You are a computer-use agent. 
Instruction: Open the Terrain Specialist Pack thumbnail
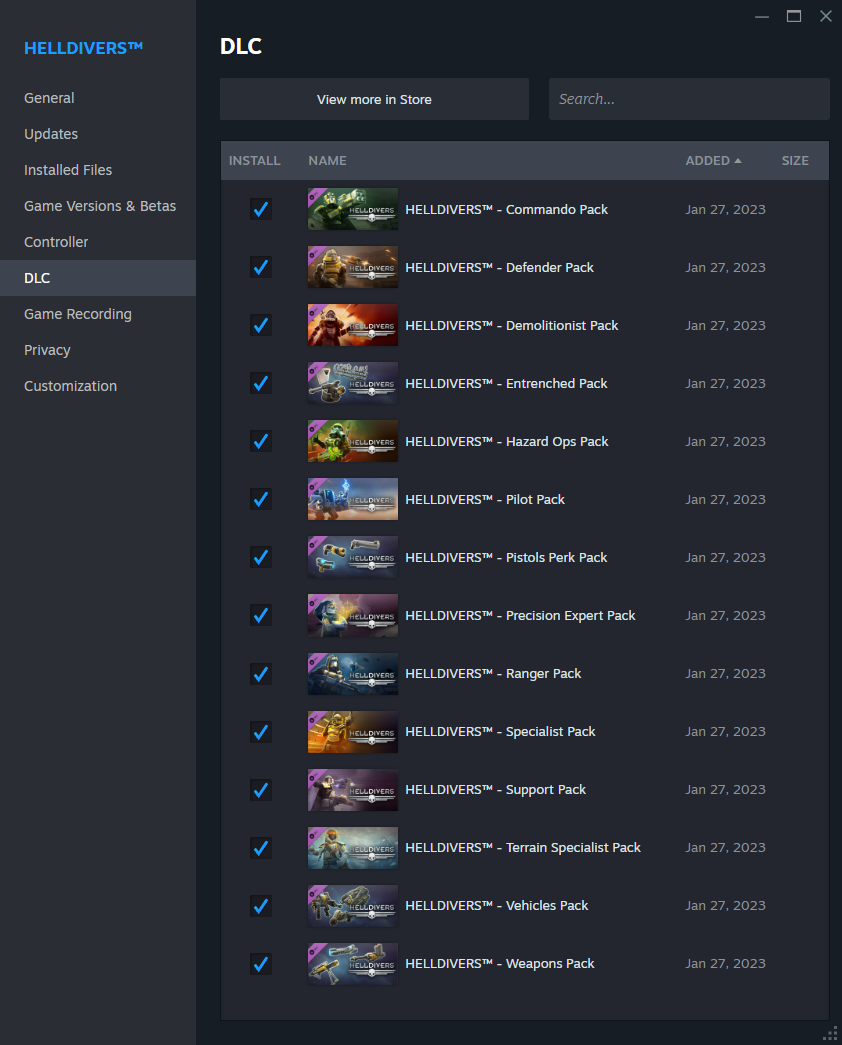(x=353, y=848)
